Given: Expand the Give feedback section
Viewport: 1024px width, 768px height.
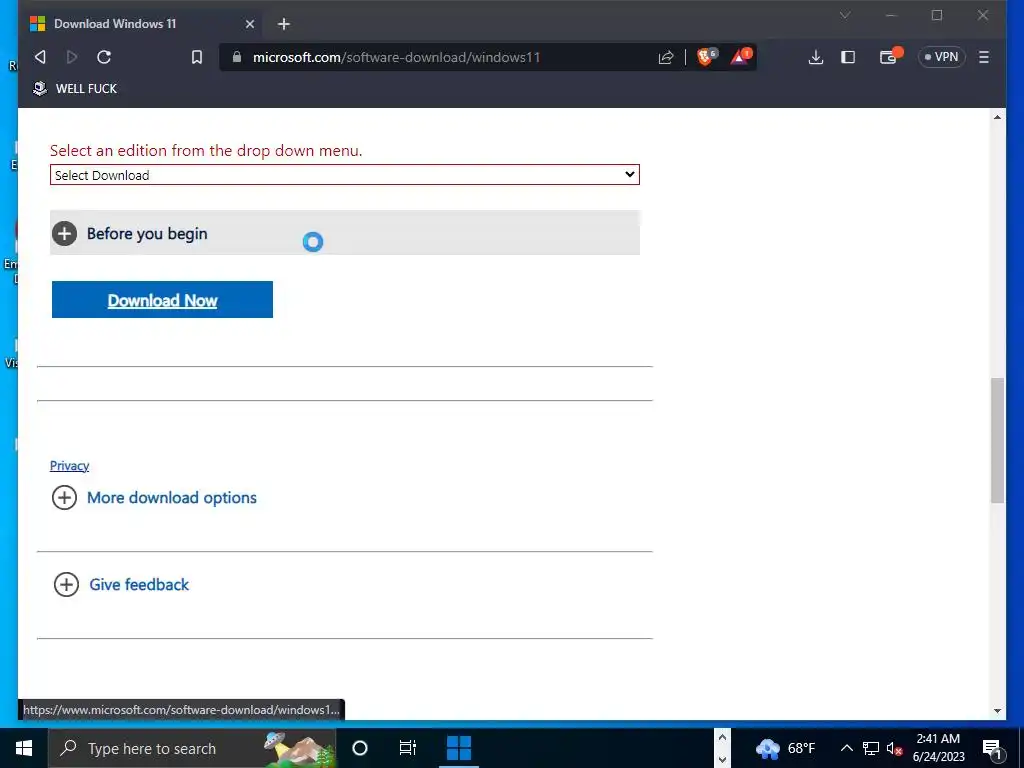Looking at the screenshot, I should tap(121, 584).
